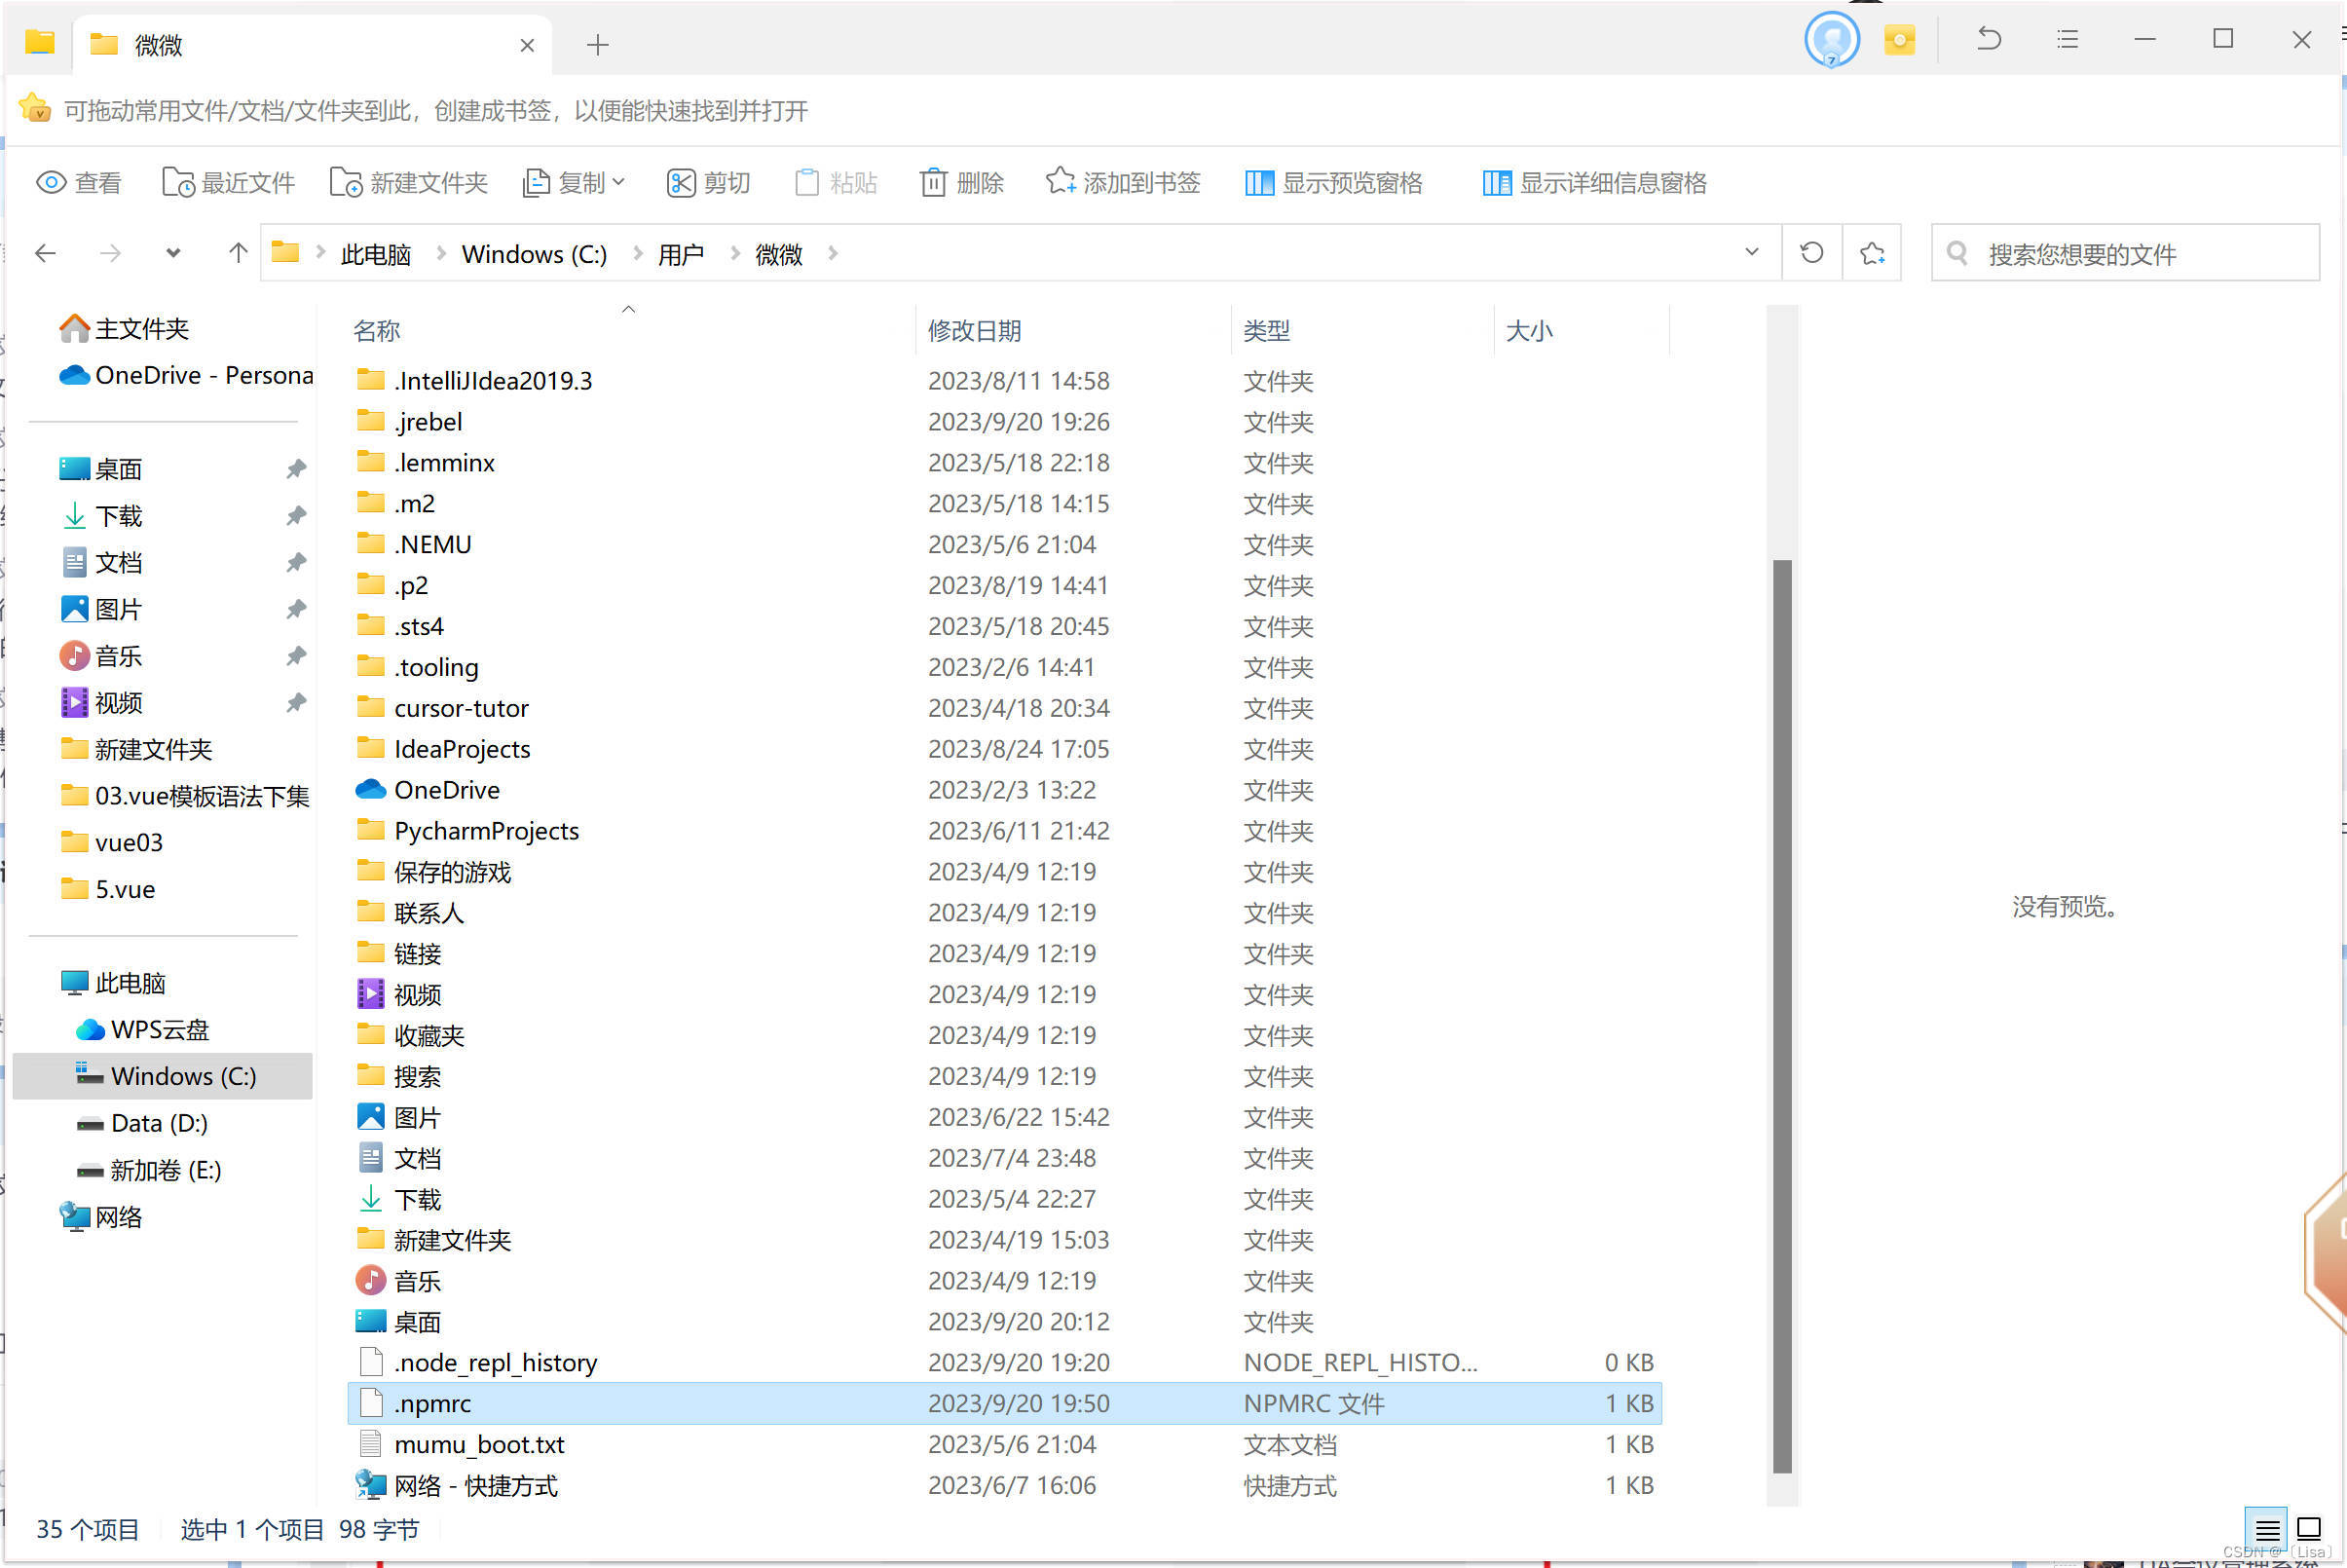
Task: Click the vertical scrollbar thumb
Action: [x=1781, y=1015]
